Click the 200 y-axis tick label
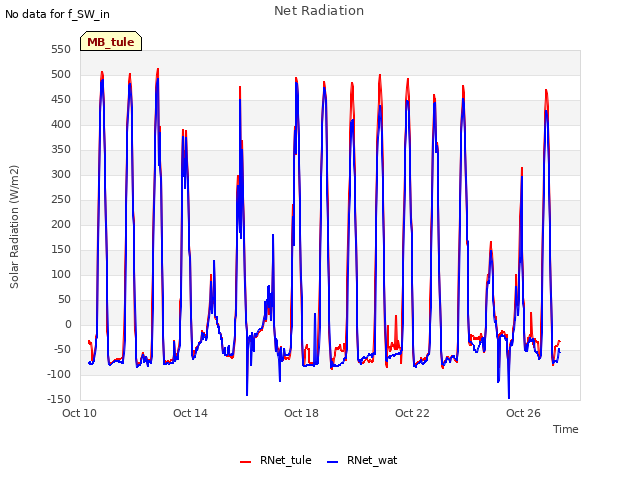The width and height of the screenshot is (640, 480). click(x=61, y=224)
